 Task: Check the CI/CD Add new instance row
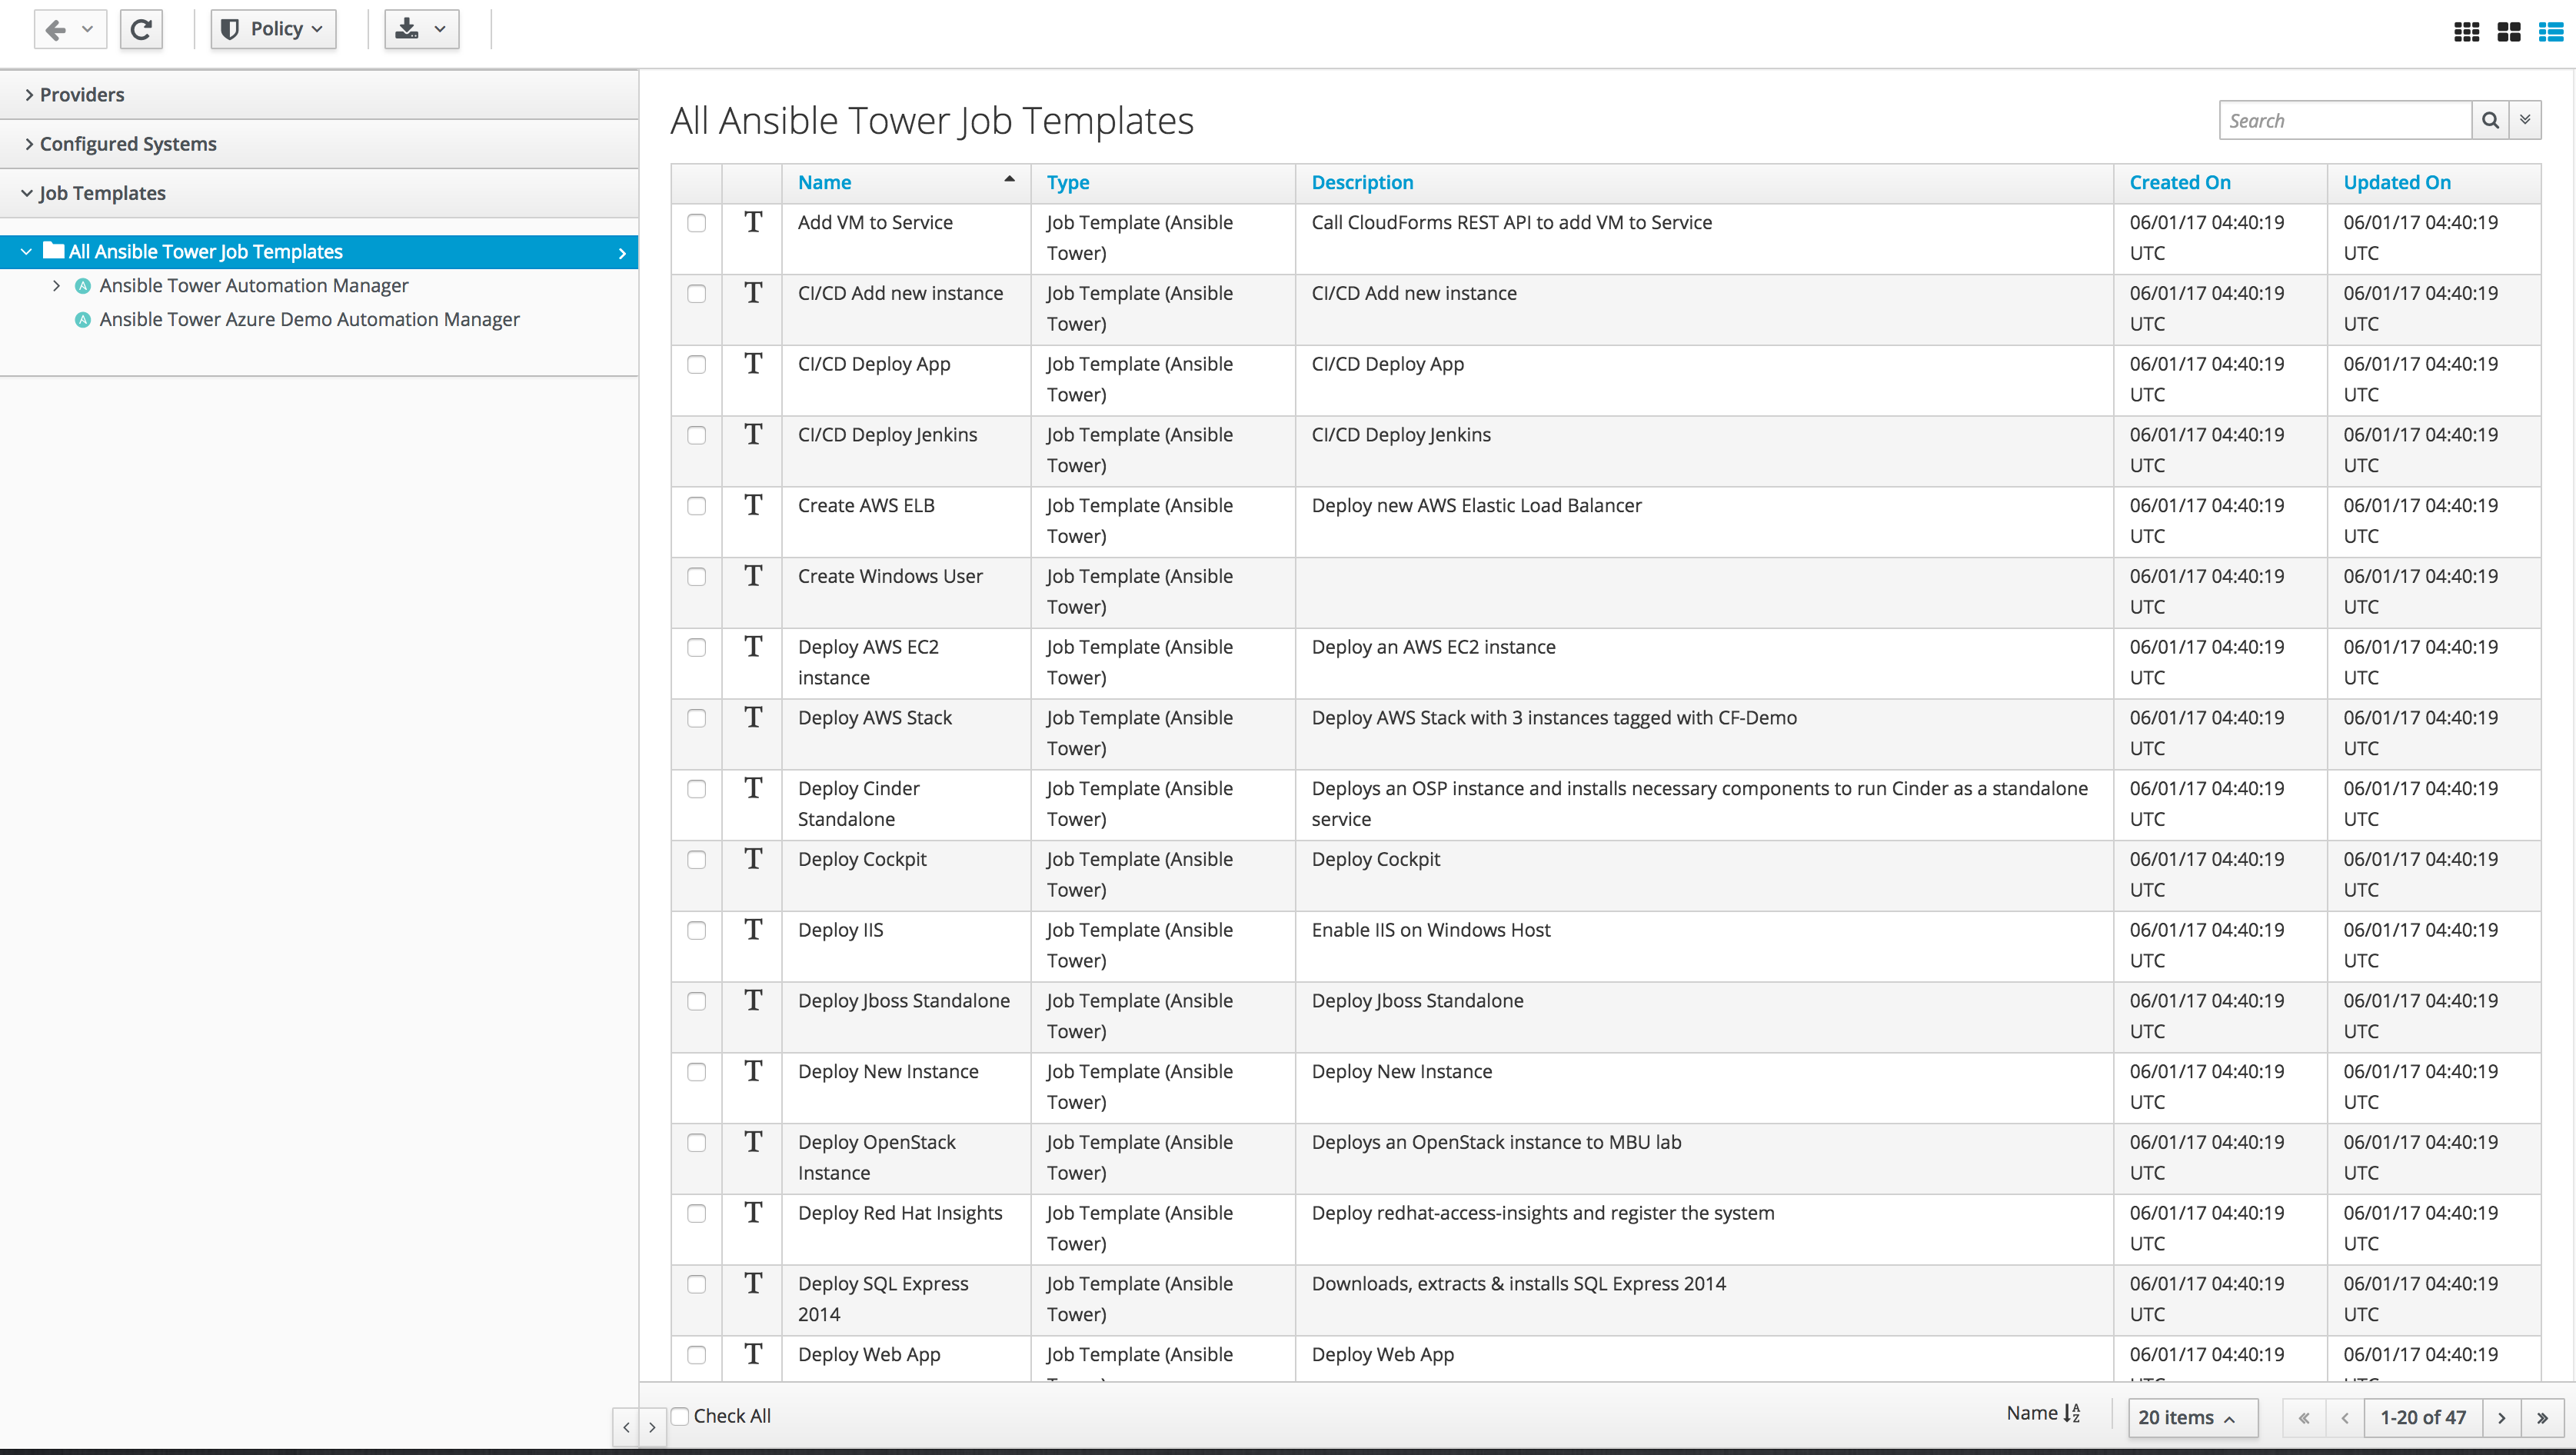point(696,294)
